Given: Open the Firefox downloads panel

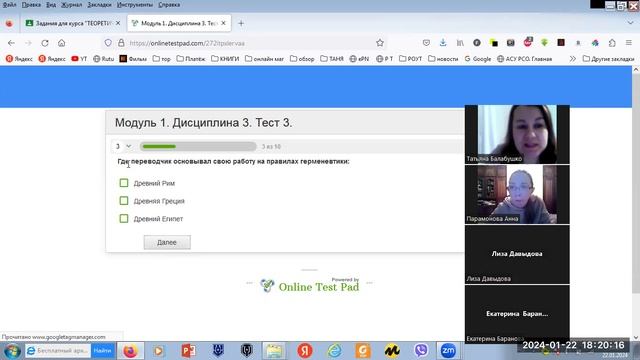Looking at the screenshot, I should (443, 43).
